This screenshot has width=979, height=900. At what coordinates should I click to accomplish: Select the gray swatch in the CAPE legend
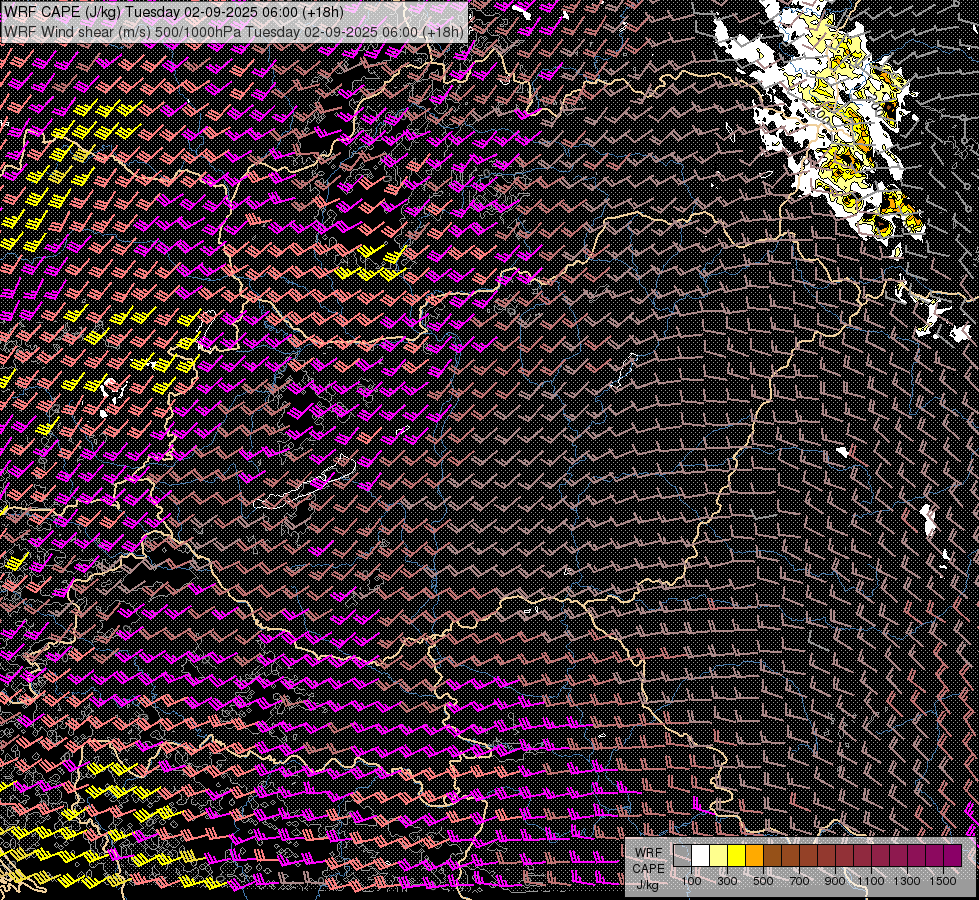click(x=682, y=856)
